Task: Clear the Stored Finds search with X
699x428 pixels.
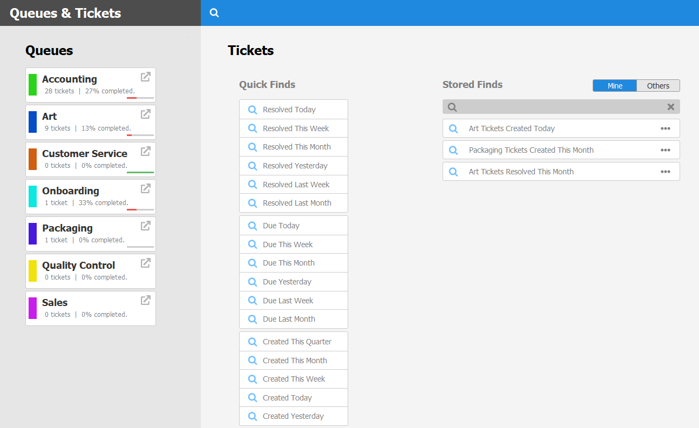Action: point(670,107)
